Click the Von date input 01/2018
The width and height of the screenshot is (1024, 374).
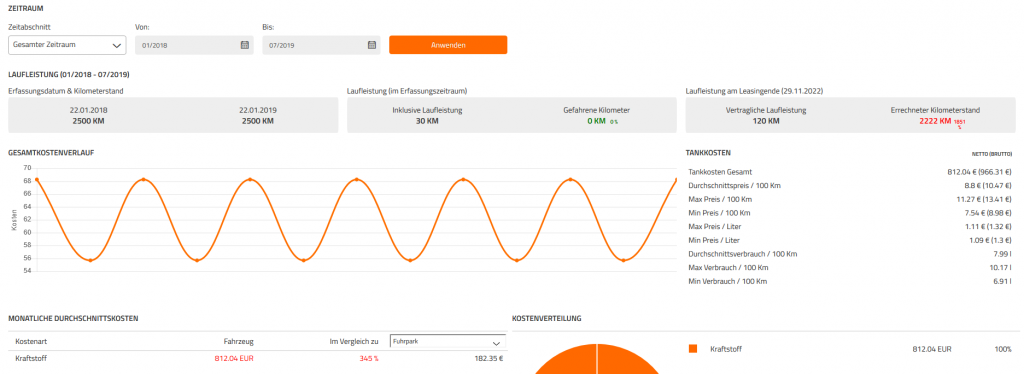[194, 45]
